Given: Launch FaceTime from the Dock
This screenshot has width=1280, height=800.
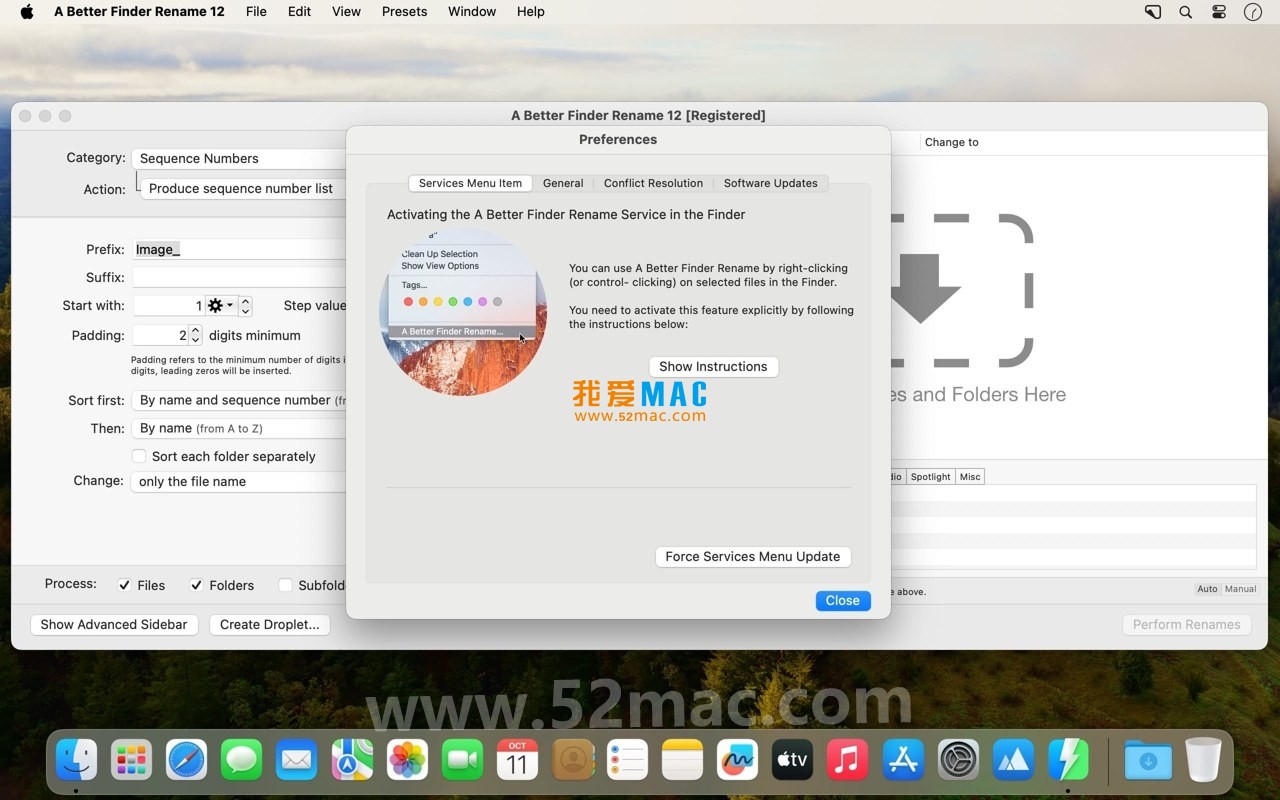Looking at the screenshot, I should (x=462, y=760).
